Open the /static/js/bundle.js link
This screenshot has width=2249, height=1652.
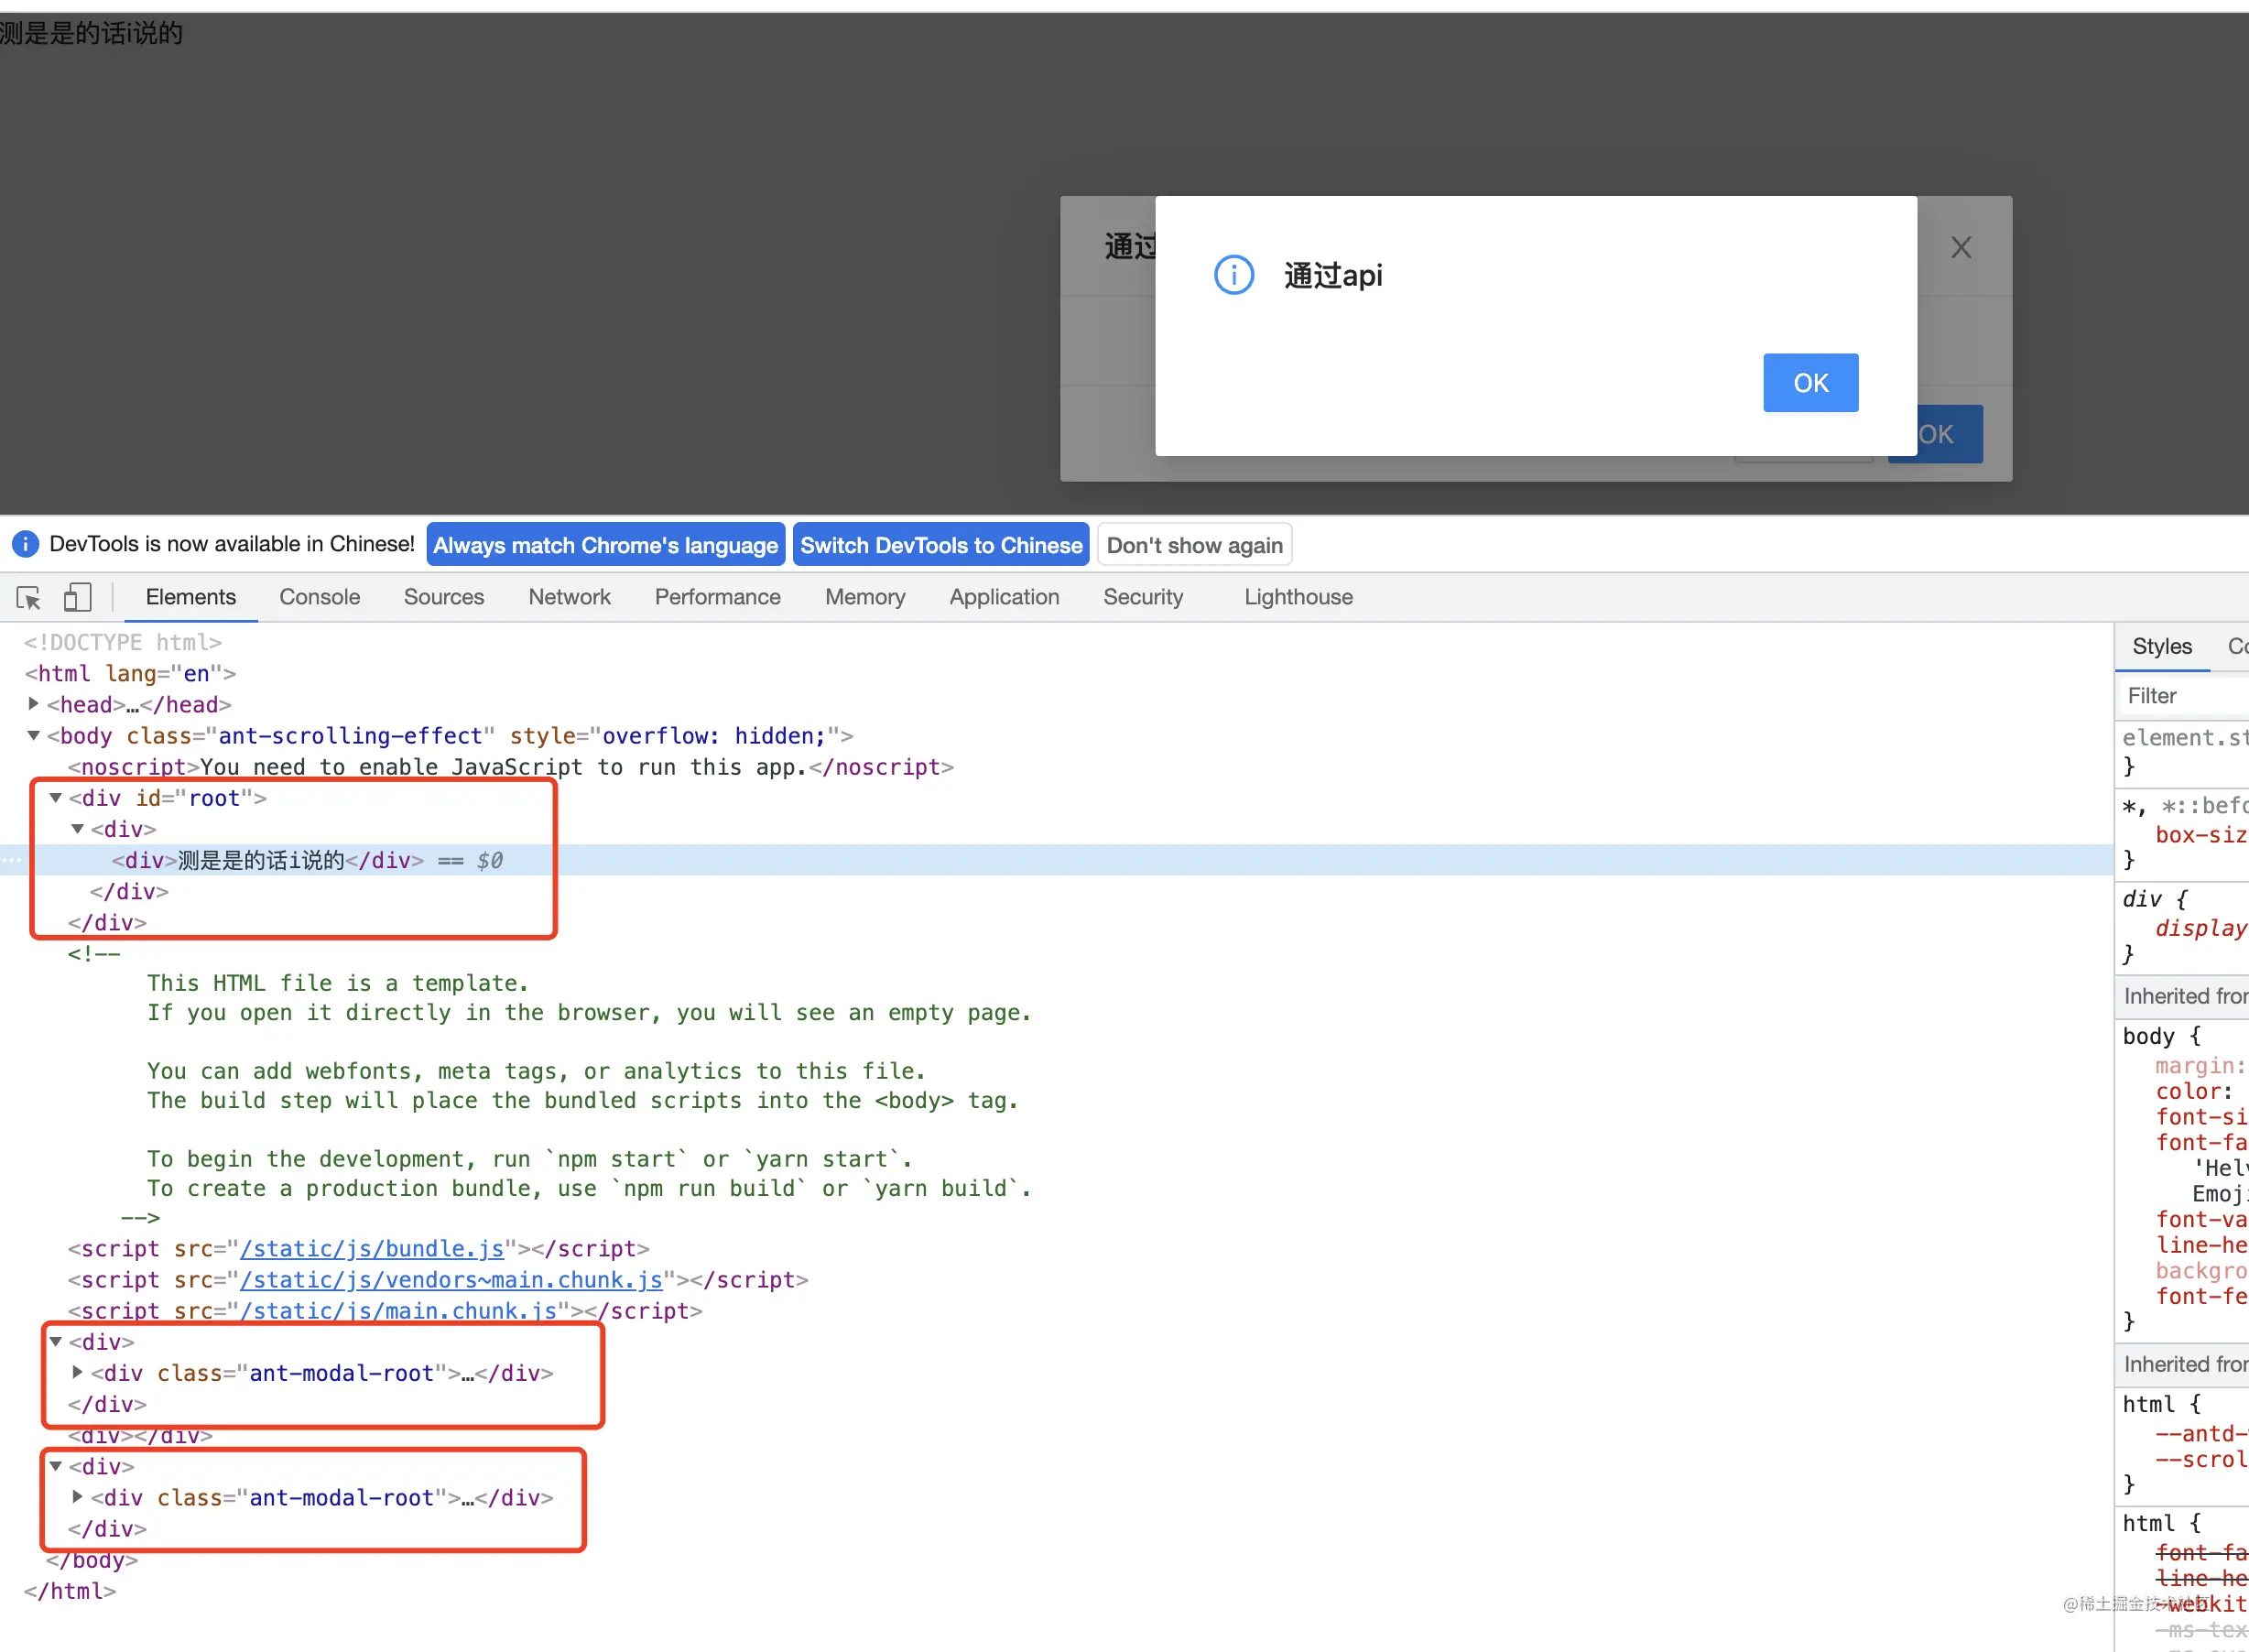[372, 1249]
